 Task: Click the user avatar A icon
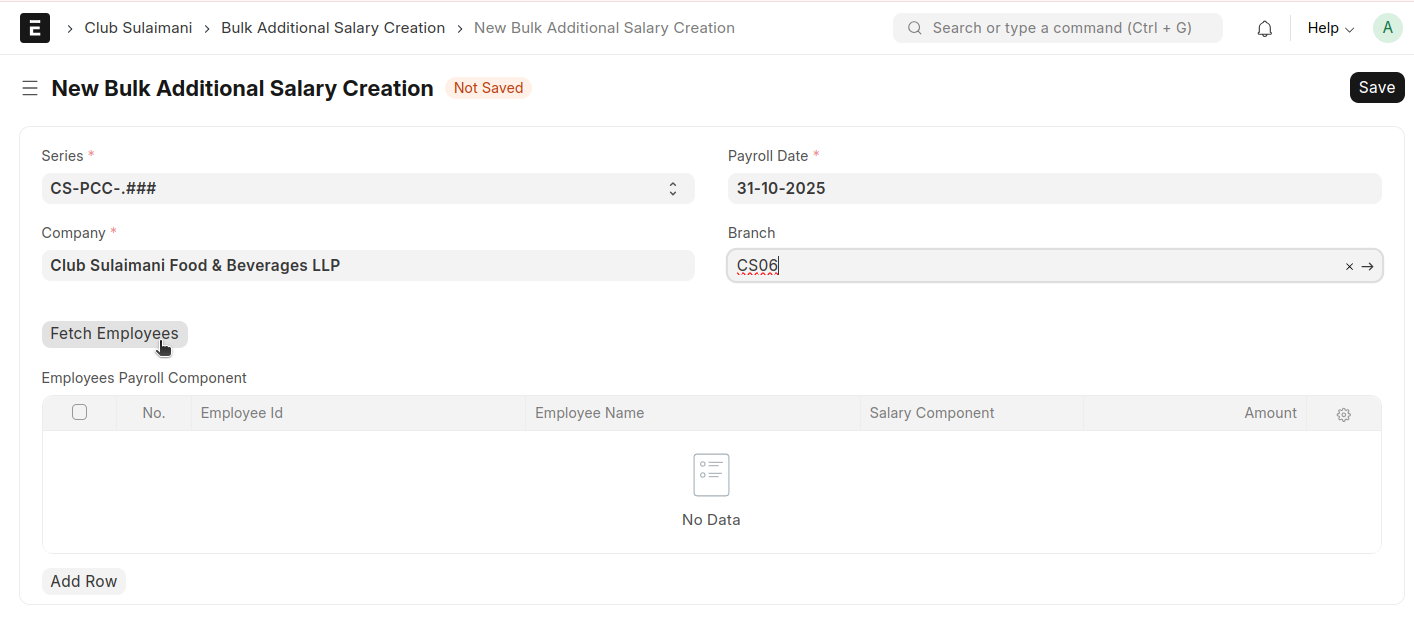(1387, 28)
